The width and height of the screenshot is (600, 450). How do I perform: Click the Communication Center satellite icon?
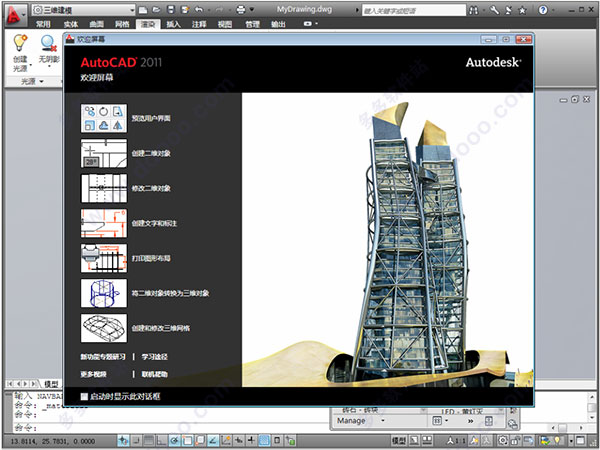click(x=508, y=10)
